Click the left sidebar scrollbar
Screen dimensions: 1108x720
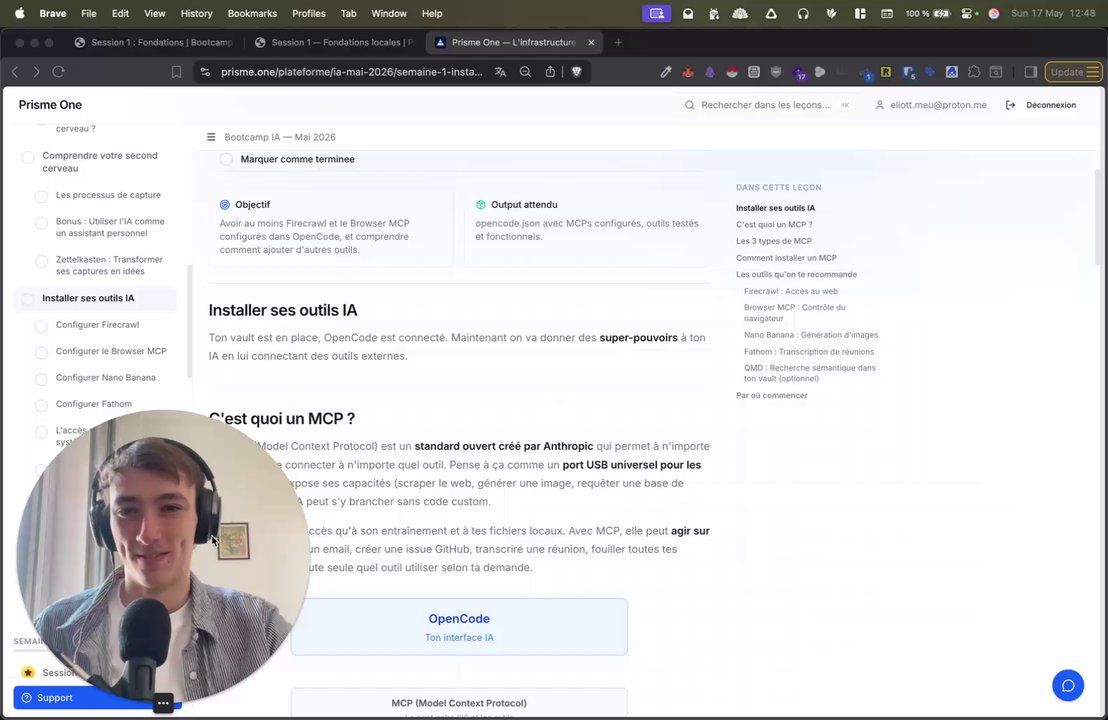[189, 321]
